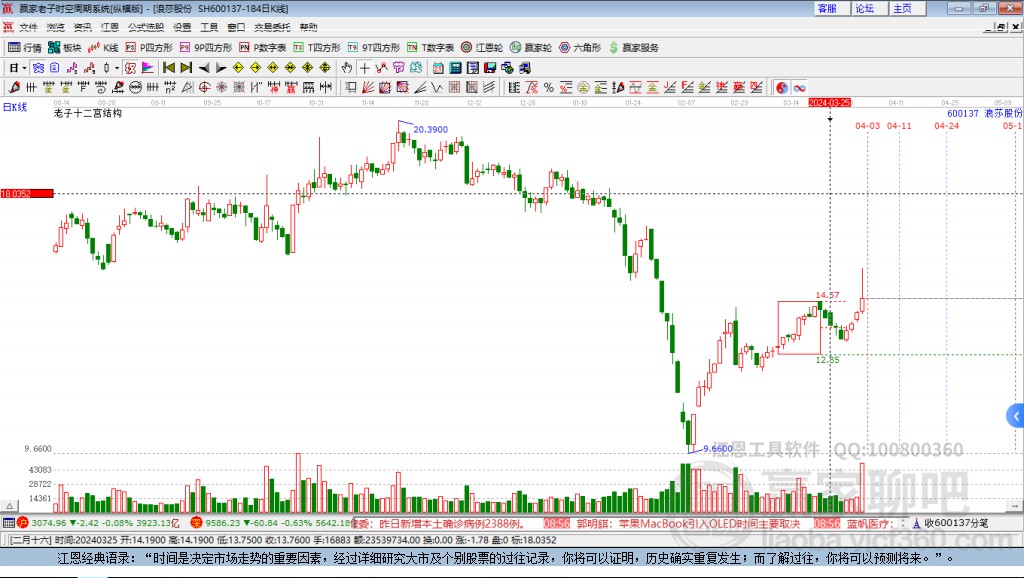Screen dimensions: 1024x578
Task: Open the 设置 menu
Action: (182, 27)
